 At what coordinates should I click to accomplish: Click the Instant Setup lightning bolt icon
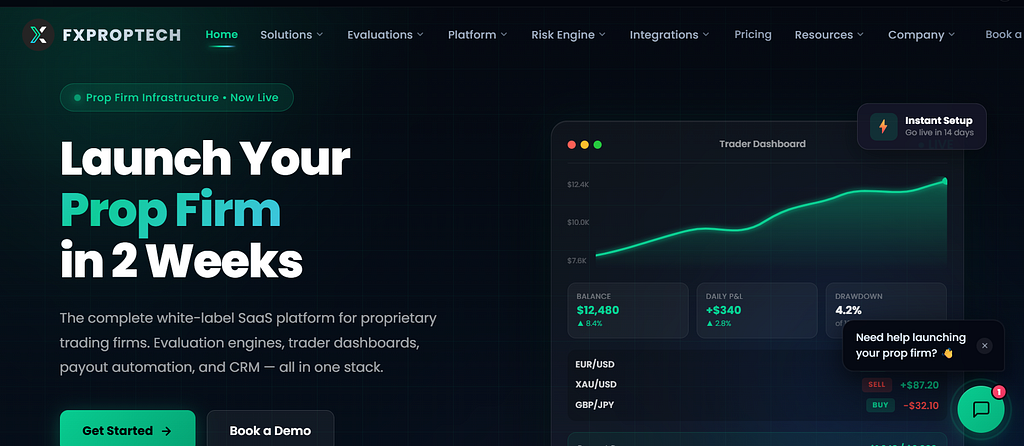(883, 126)
